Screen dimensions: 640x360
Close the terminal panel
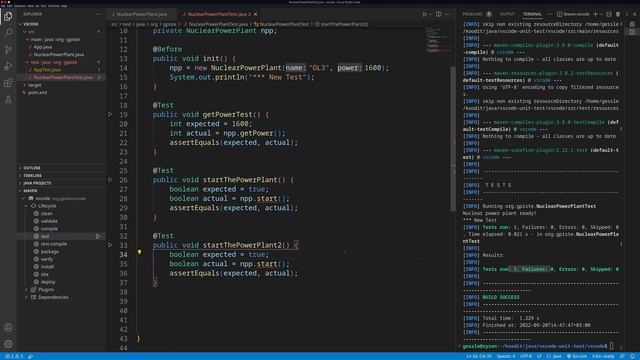pos(635,14)
